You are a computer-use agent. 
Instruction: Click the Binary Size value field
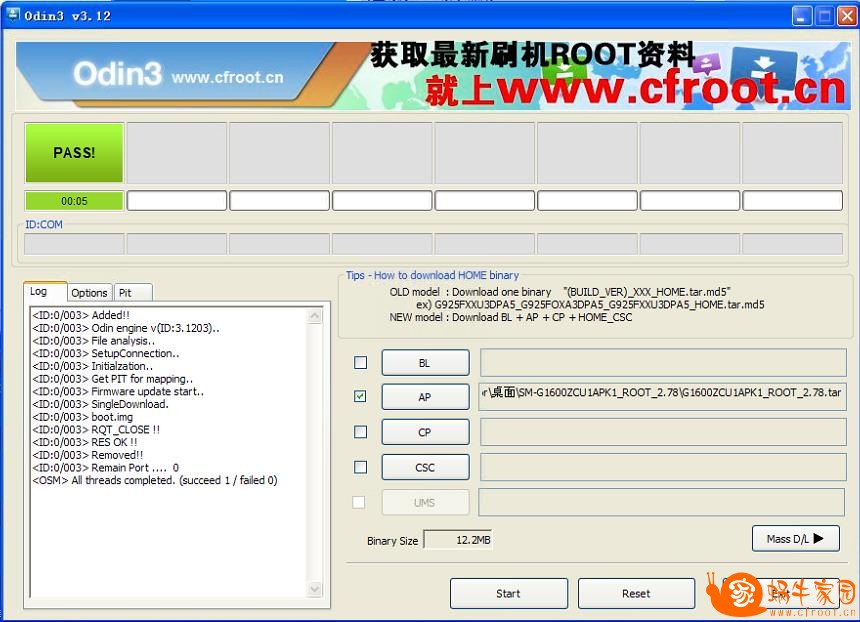459,540
